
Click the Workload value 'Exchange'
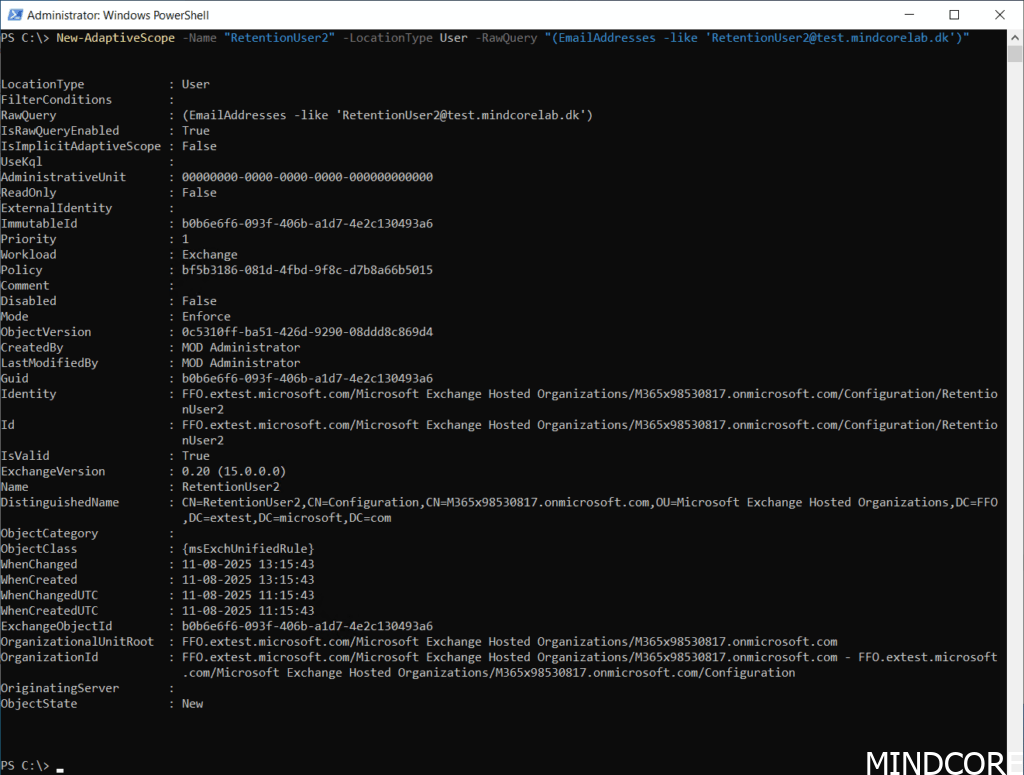point(209,254)
